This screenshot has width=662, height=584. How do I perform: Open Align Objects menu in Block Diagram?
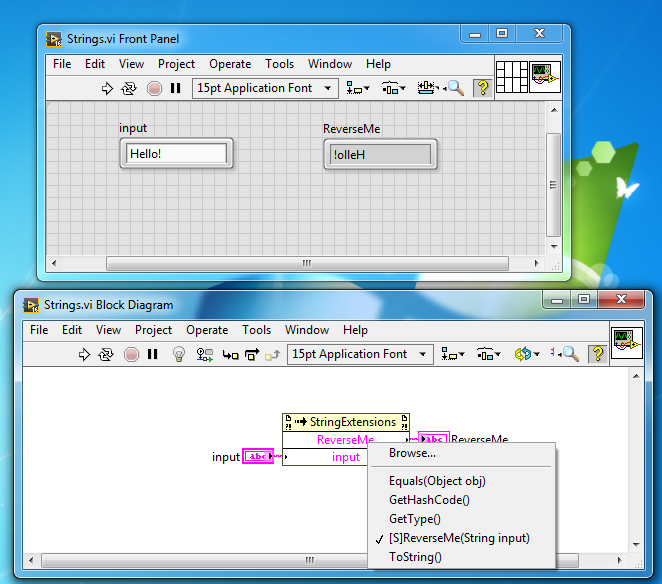(x=453, y=354)
